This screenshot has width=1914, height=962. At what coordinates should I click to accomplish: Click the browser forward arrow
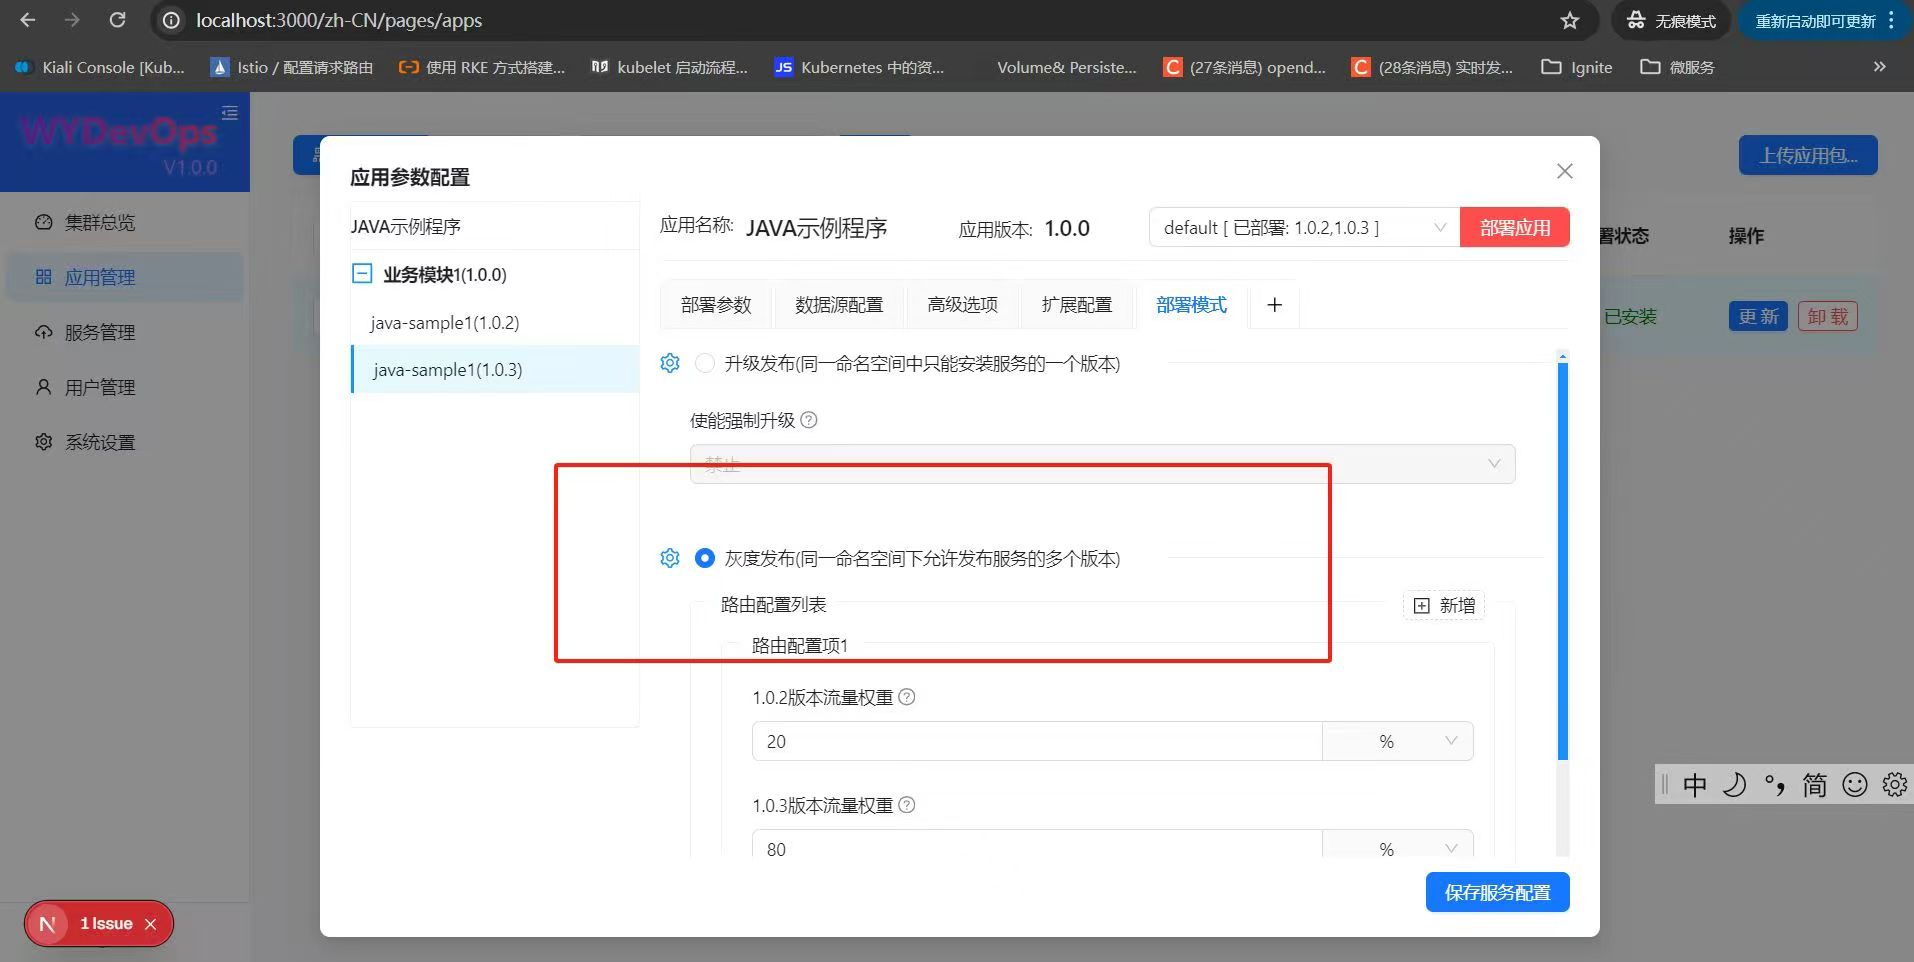72,20
